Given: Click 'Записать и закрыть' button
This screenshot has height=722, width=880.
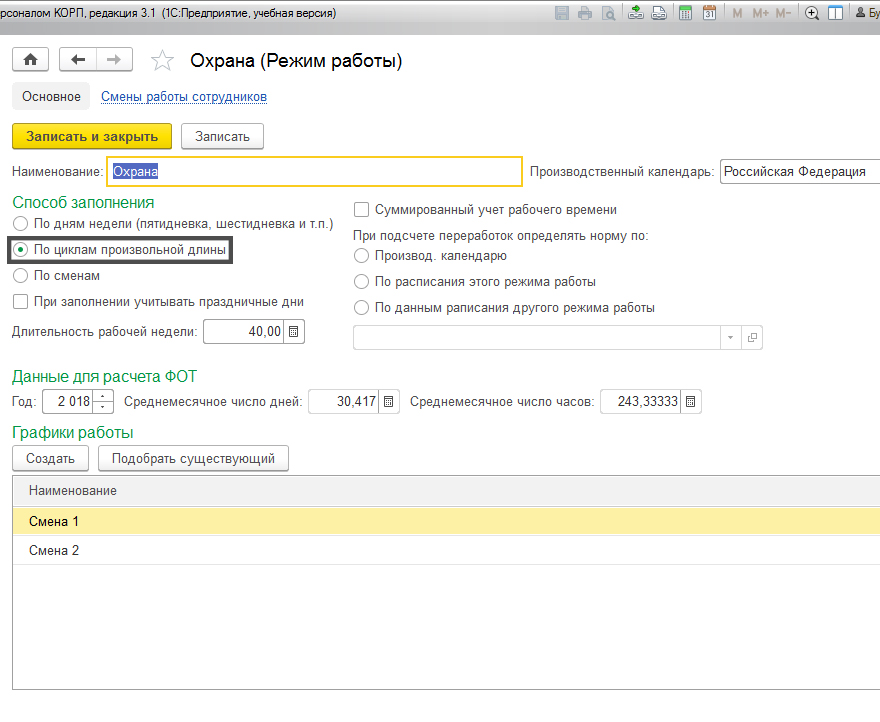Looking at the screenshot, I should [92, 136].
